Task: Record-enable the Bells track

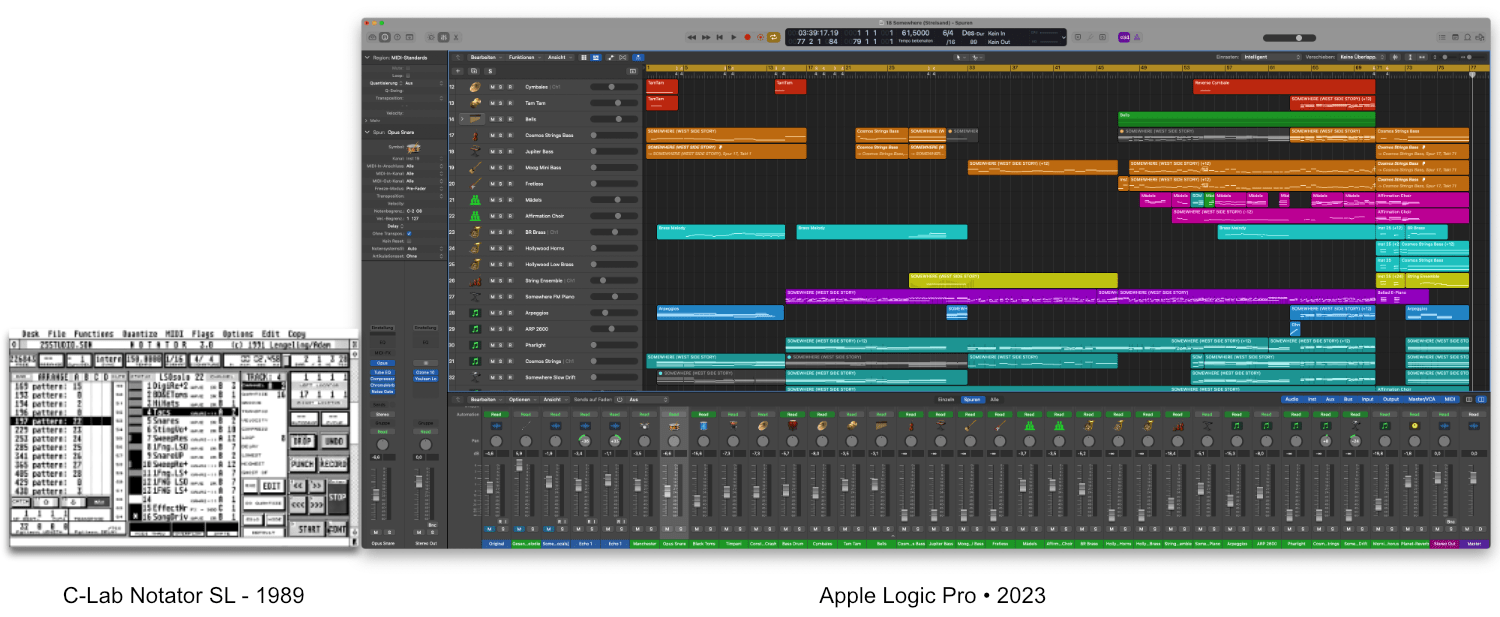Action: (x=510, y=119)
